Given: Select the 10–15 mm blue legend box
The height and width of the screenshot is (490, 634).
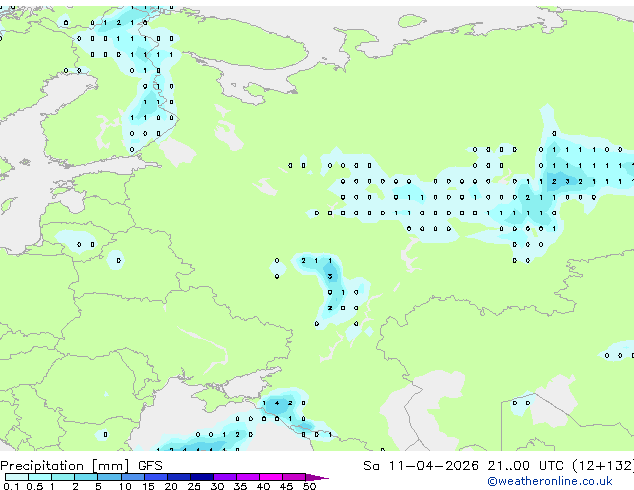Looking at the screenshot, I should pyautogui.click(x=133, y=477).
